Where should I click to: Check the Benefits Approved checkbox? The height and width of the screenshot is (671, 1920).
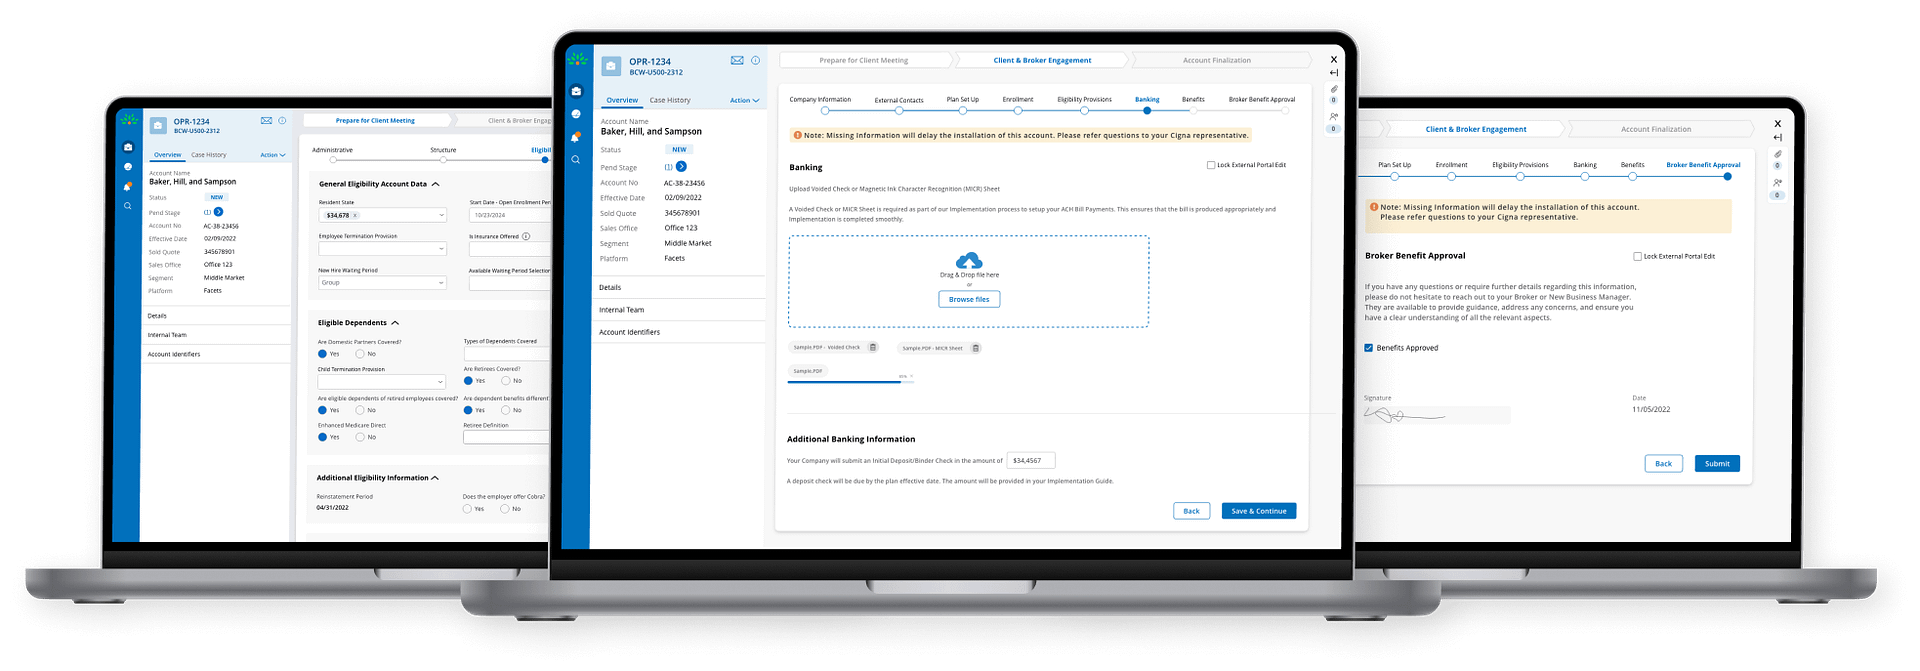(x=1369, y=348)
